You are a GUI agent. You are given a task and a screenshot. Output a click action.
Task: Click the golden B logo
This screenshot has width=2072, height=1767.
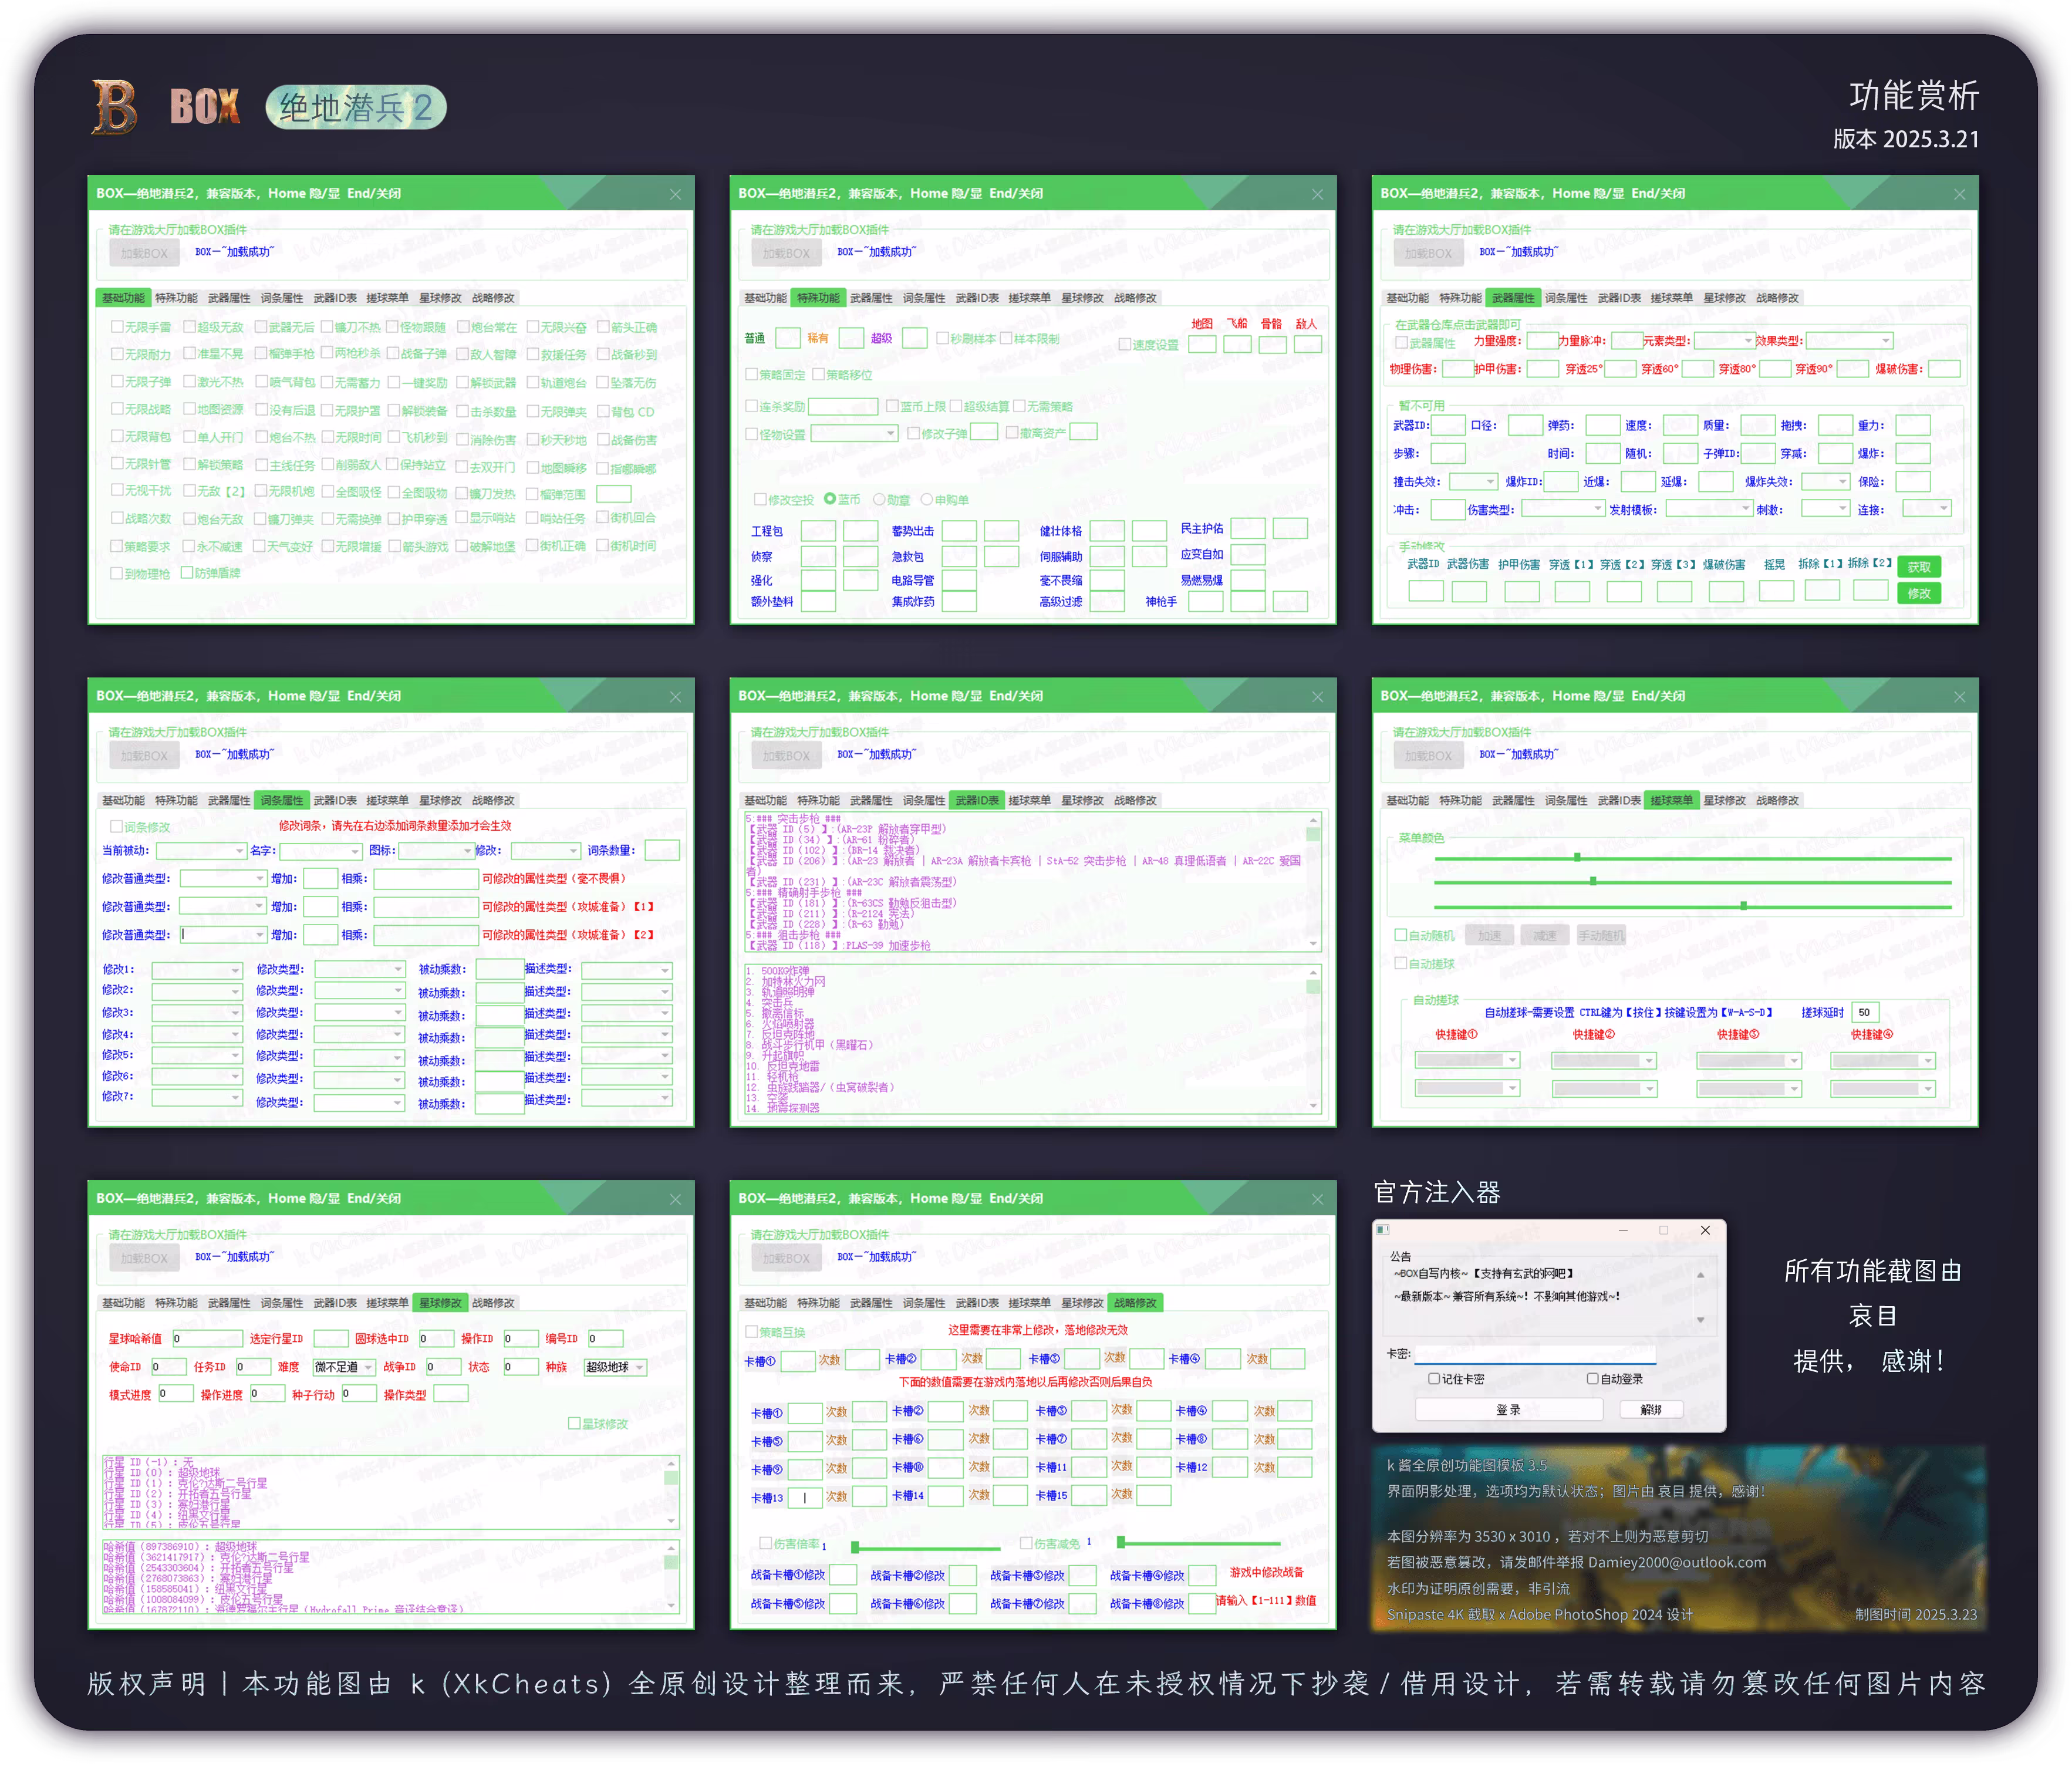click(115, 106)
